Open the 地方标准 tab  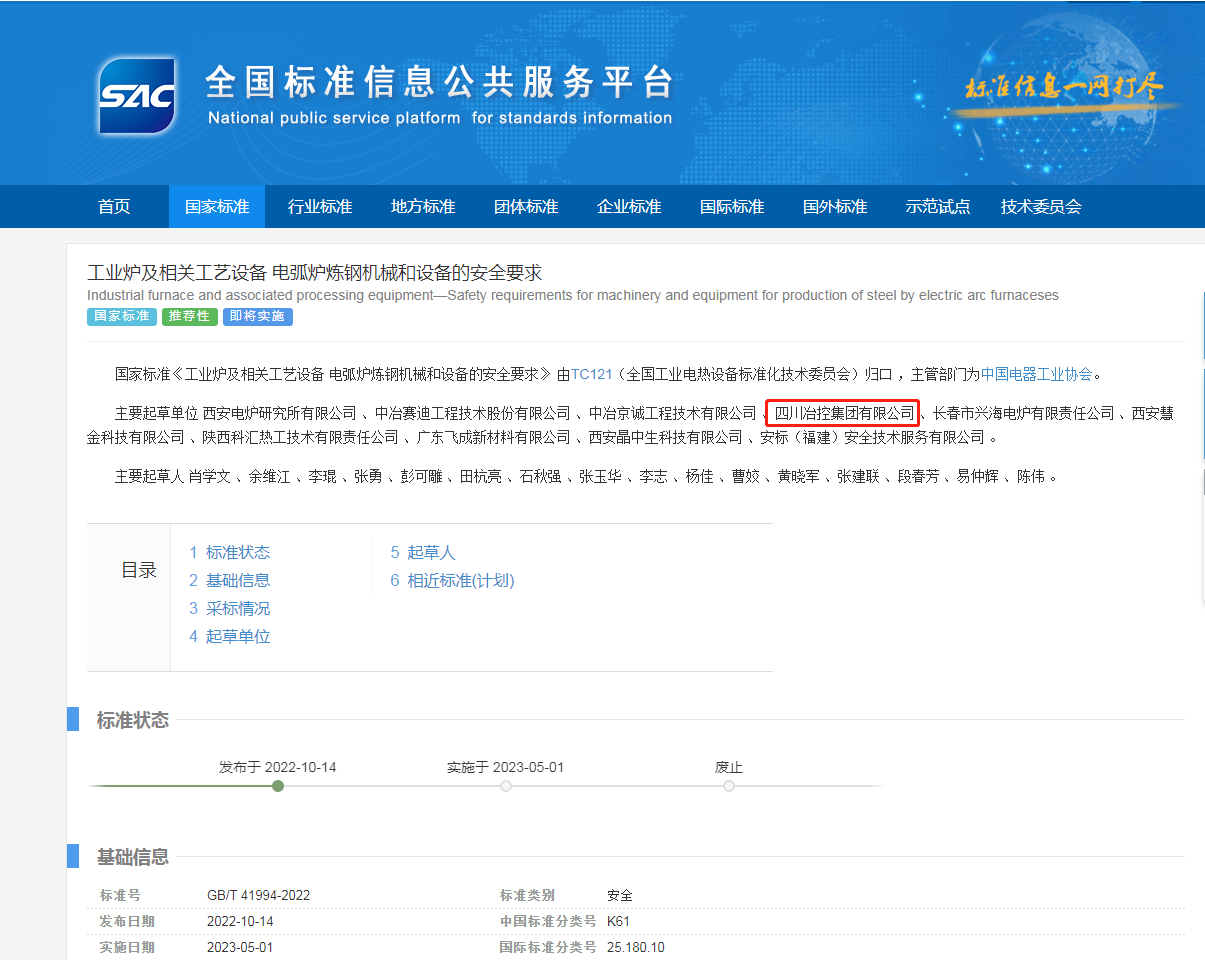point(423,207)
